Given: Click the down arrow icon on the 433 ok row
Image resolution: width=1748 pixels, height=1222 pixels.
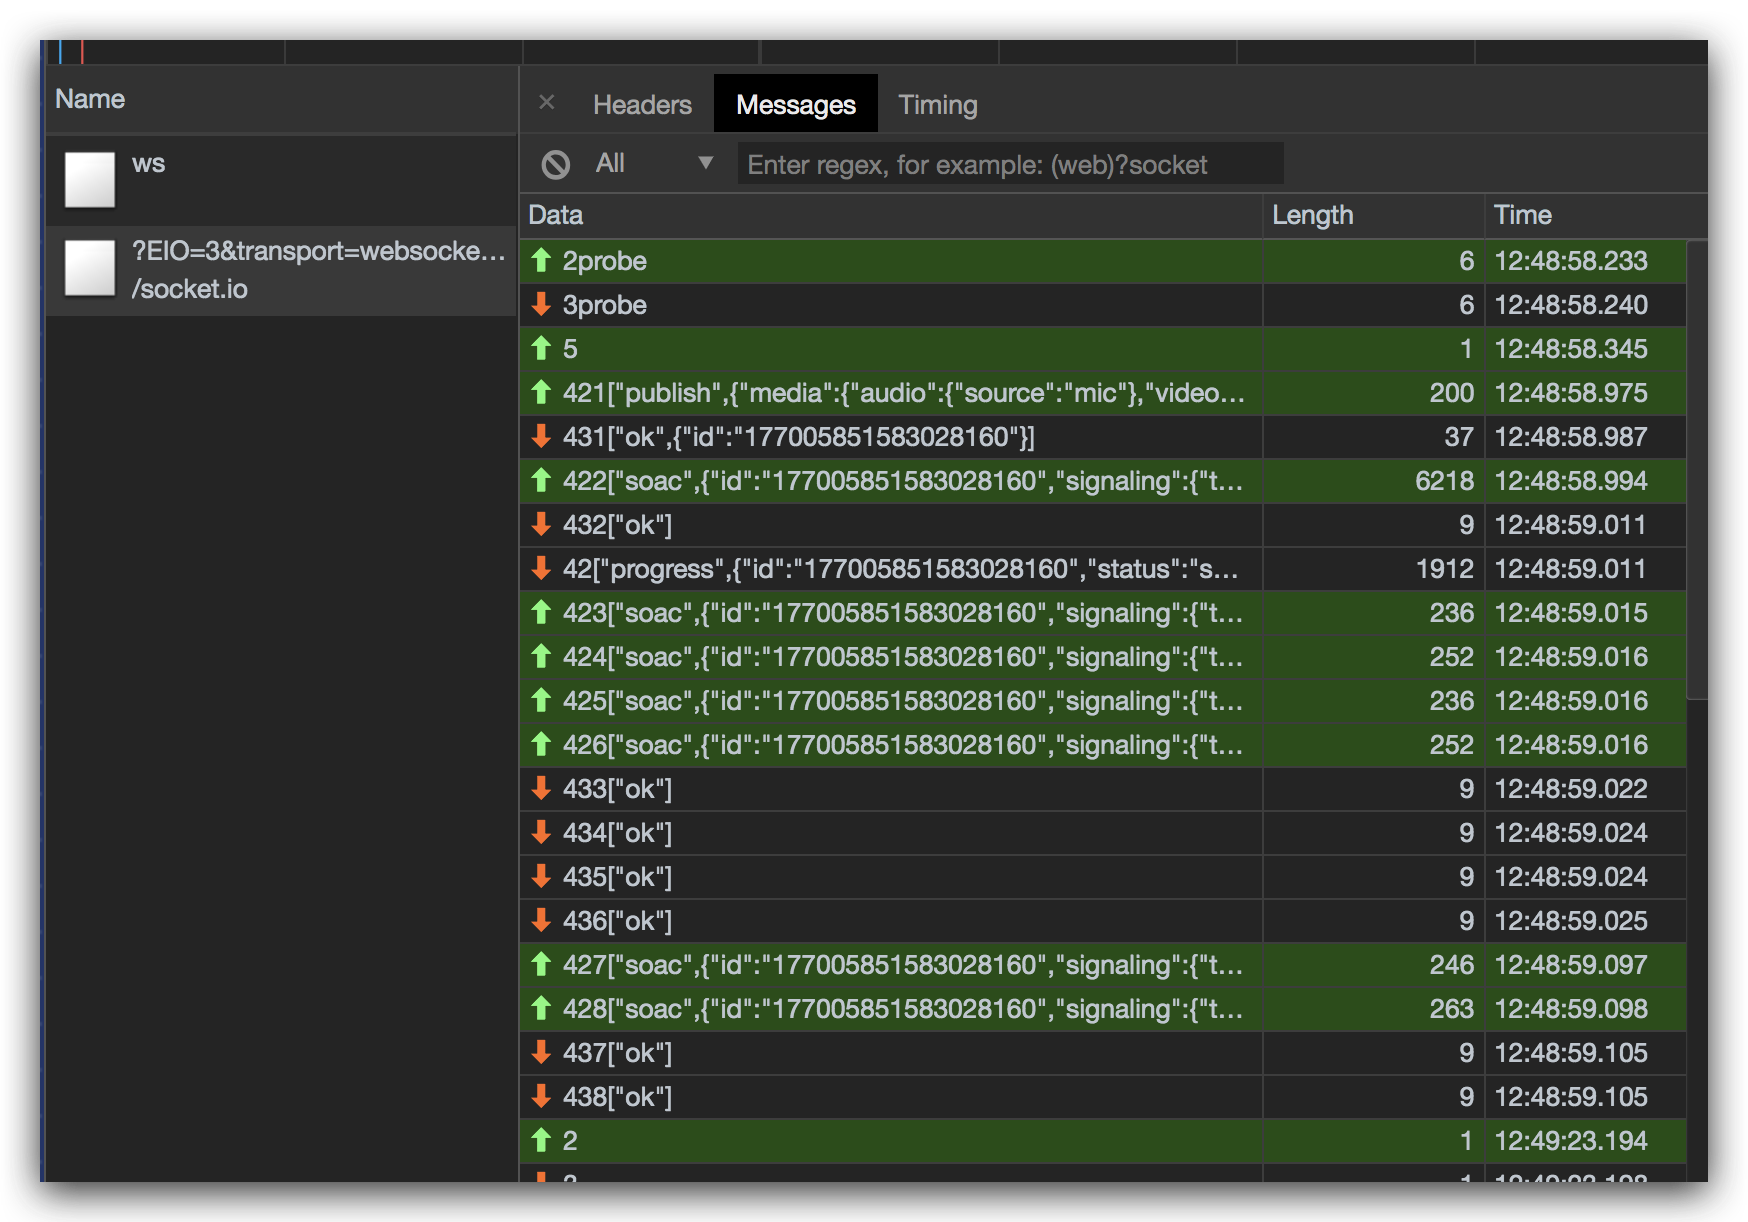Looking at the screenshot, I should [542, 789].
